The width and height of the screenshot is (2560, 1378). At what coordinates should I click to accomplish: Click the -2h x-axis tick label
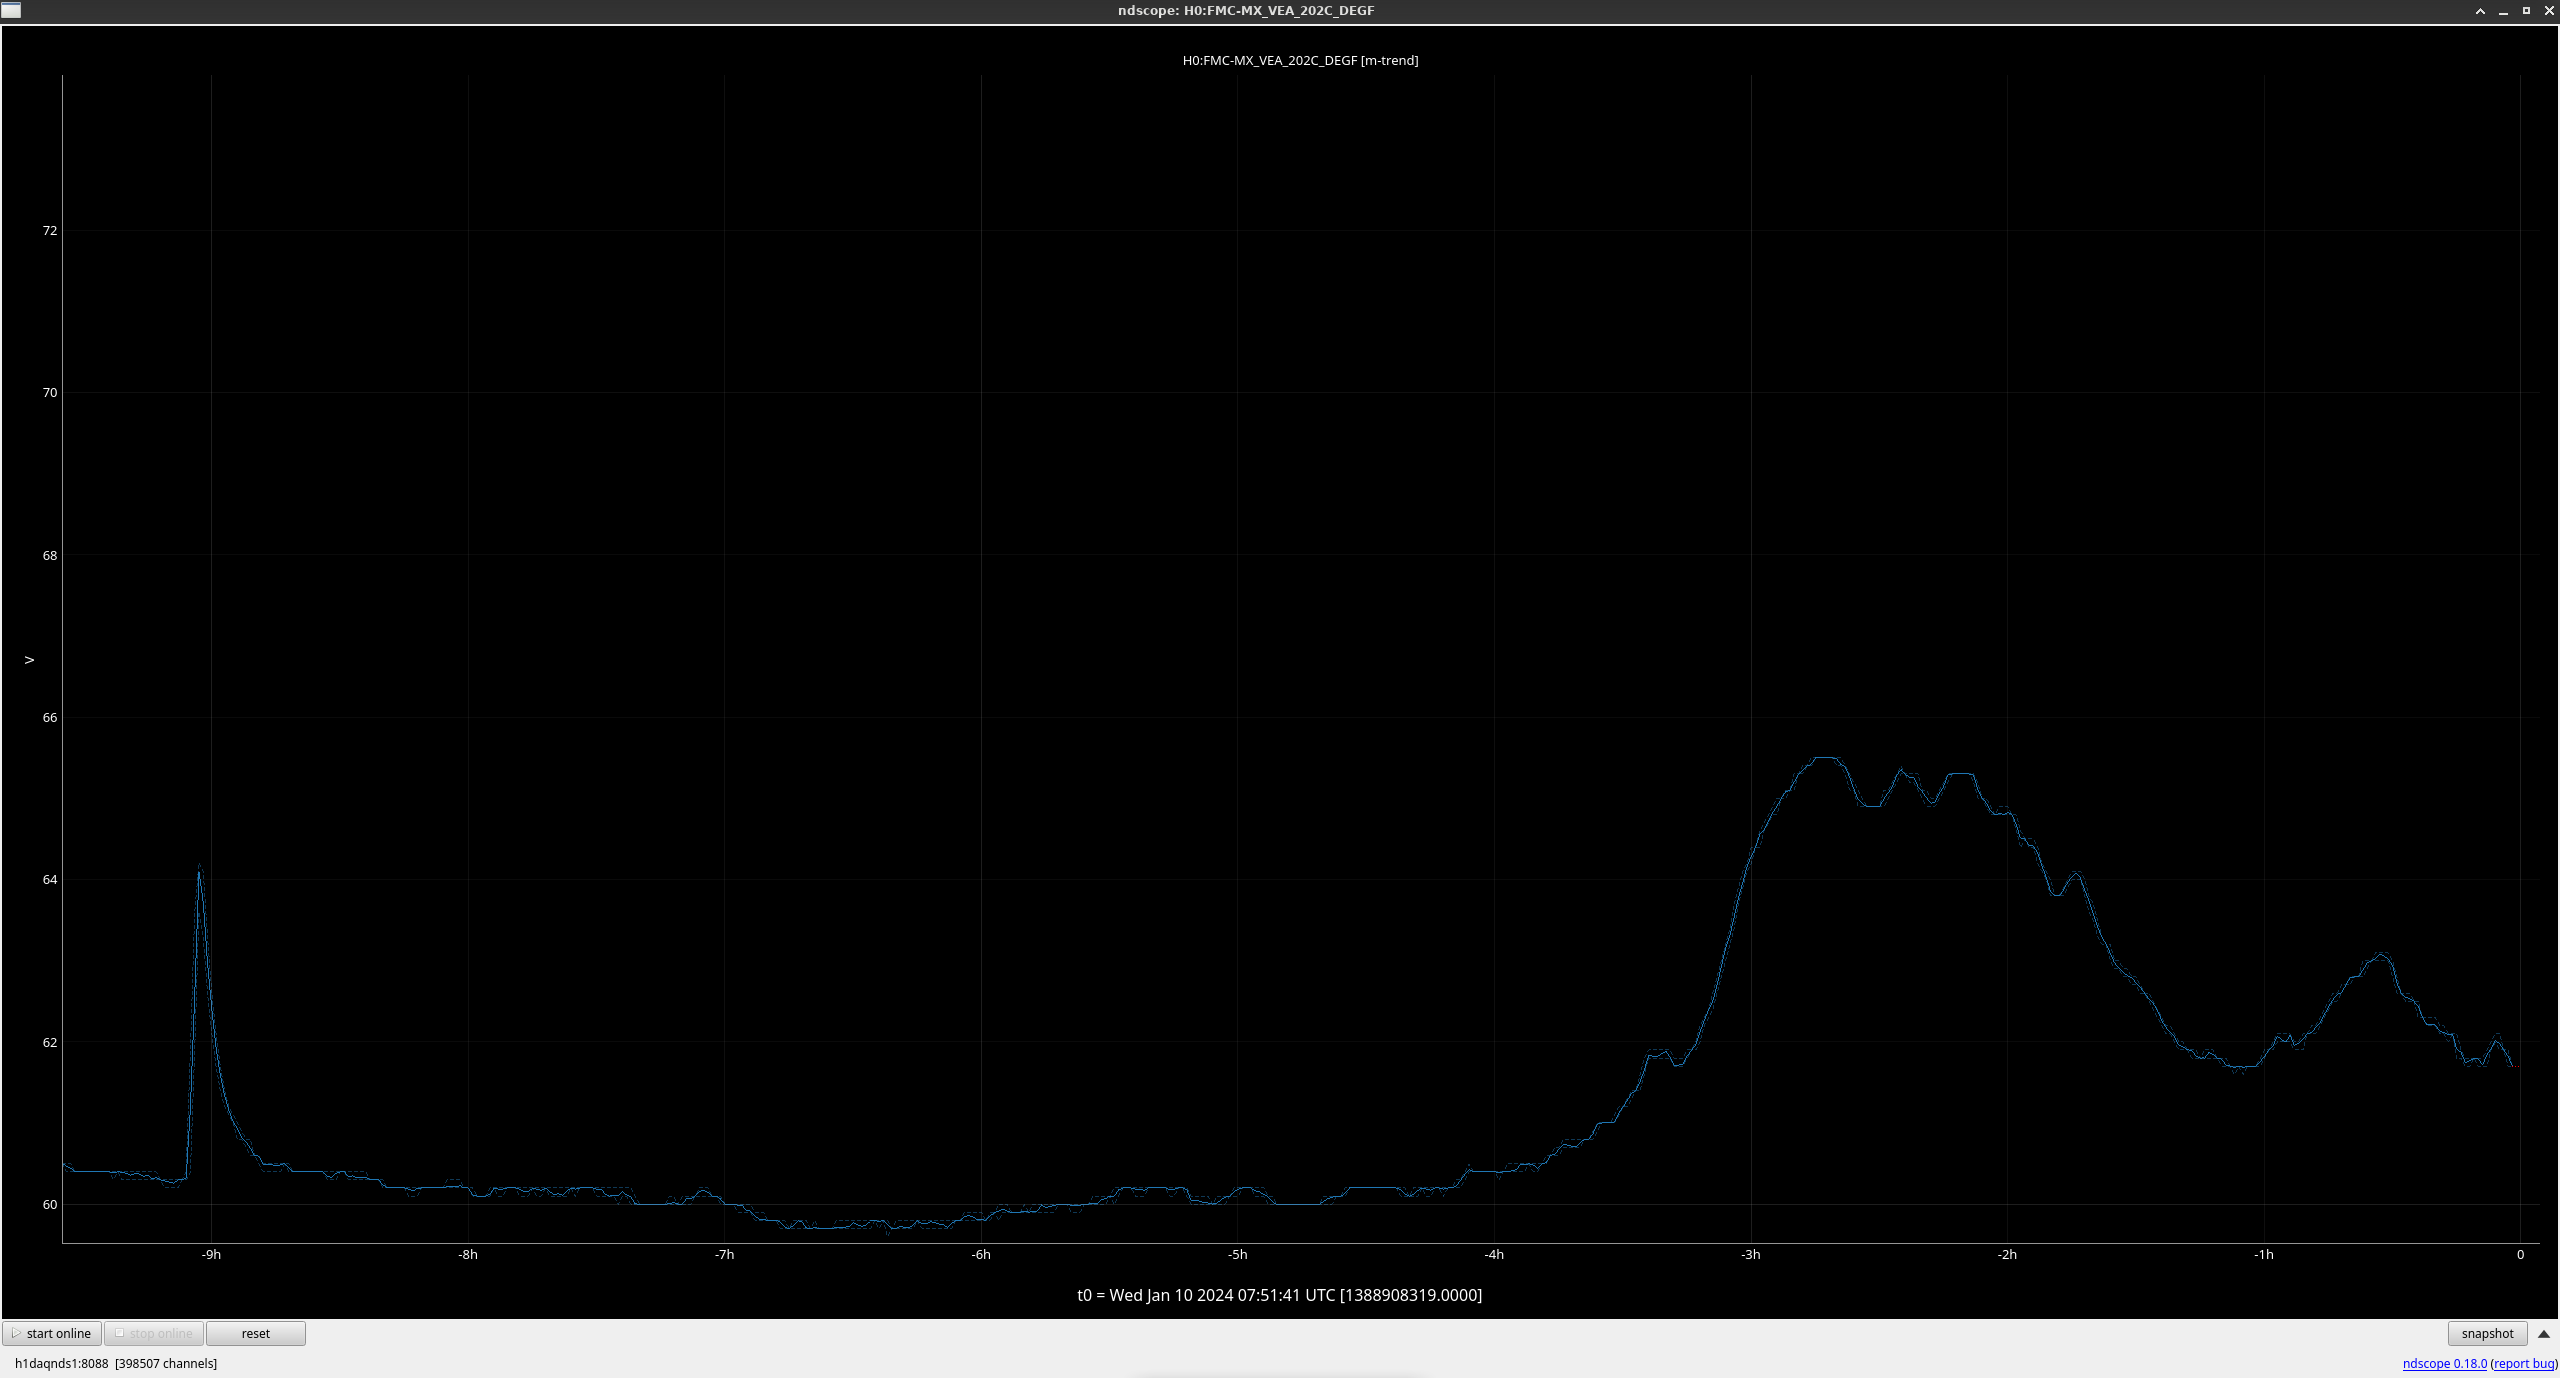[x=2007, y=1254]
